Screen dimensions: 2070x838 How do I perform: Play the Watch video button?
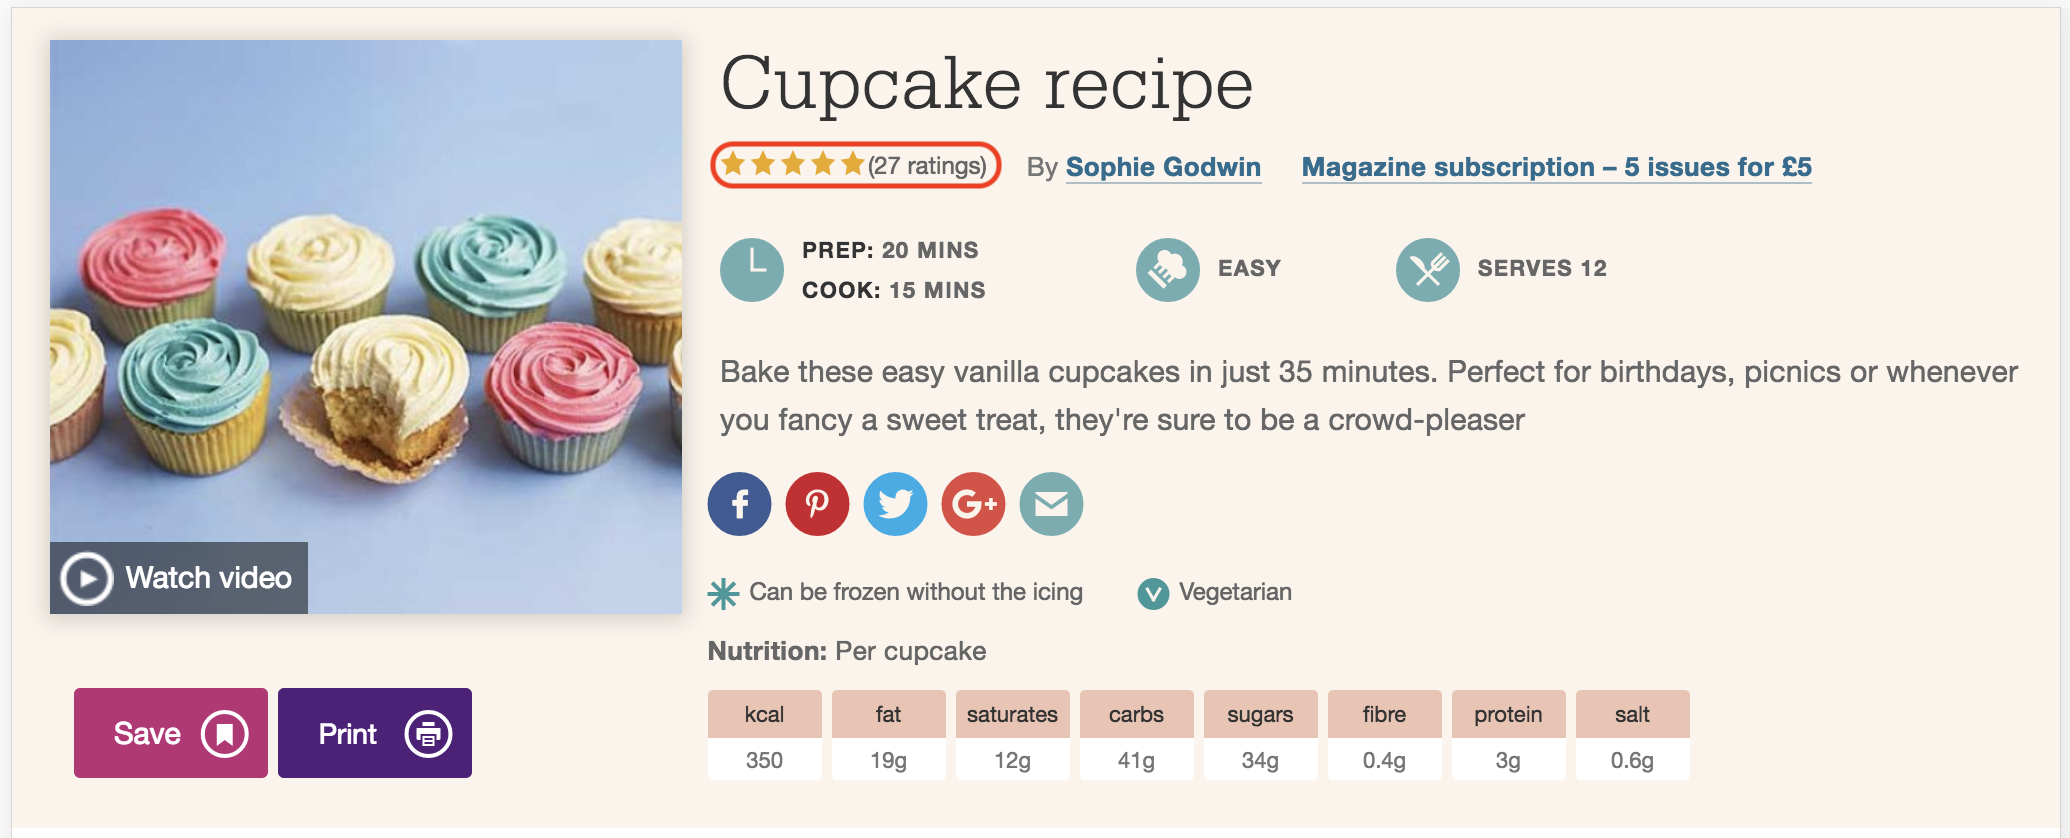(179, 578)
